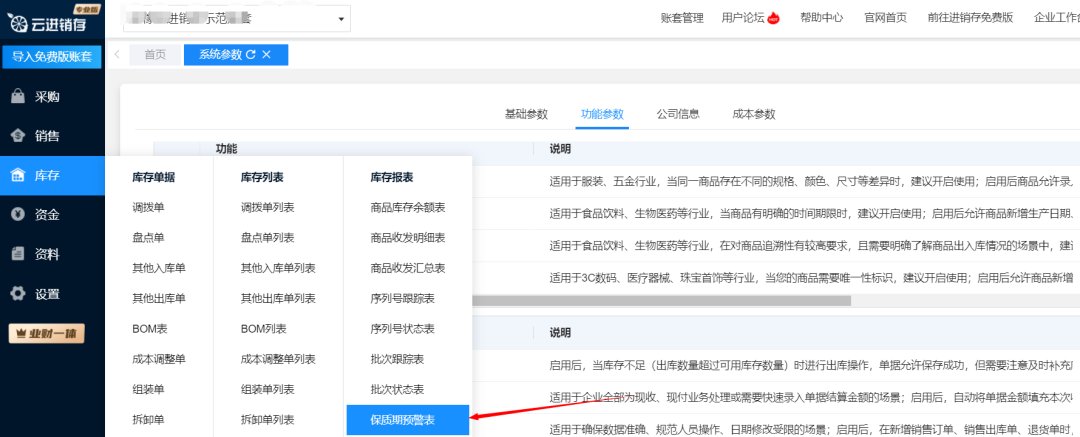Open BOM列表 menu entry
Viewport: 1080px width, 437px height.
pyautogui.click(x=264, y=329)
